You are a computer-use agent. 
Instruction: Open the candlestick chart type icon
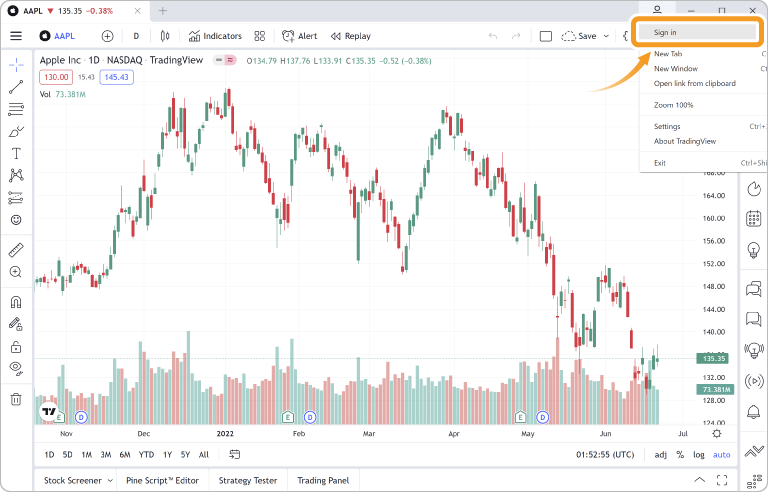(x=165, y=36)
